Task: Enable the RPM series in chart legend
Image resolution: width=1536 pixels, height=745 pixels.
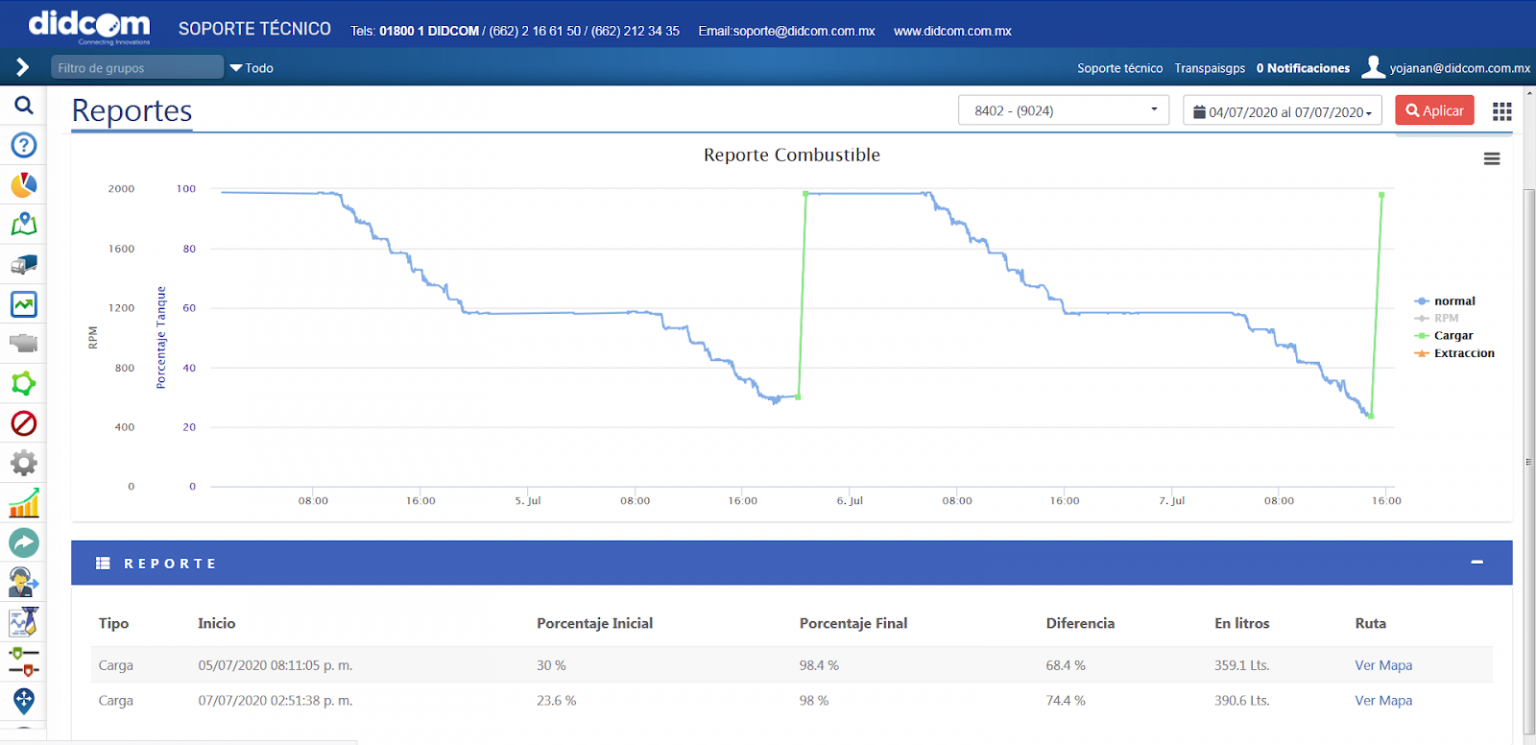Action: click(1445, 318)
